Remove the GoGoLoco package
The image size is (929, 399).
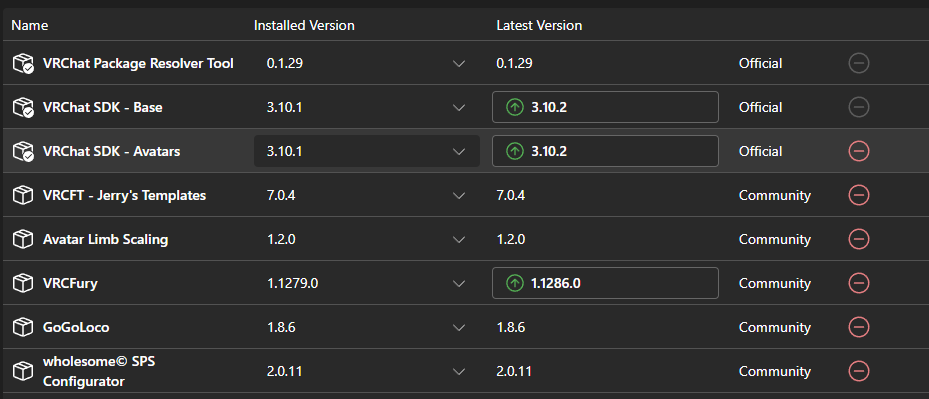coord(858,327)
